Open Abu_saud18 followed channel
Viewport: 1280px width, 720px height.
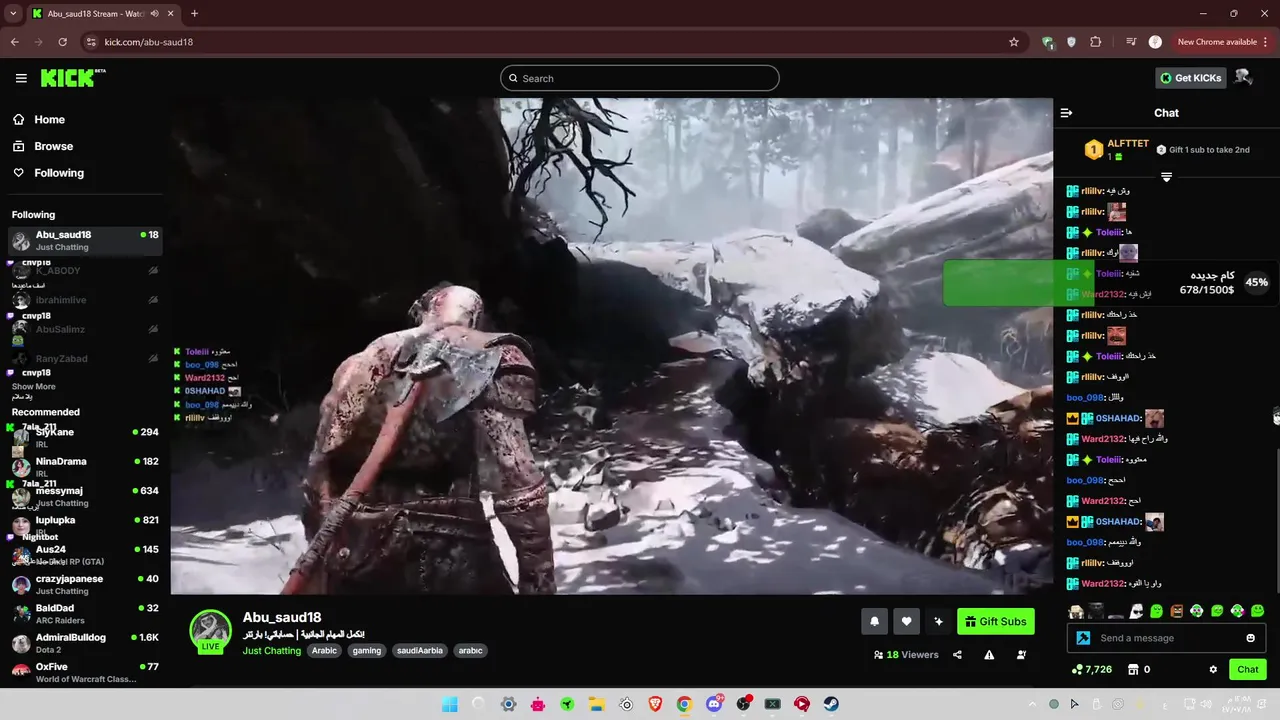[x=85, y=240]
